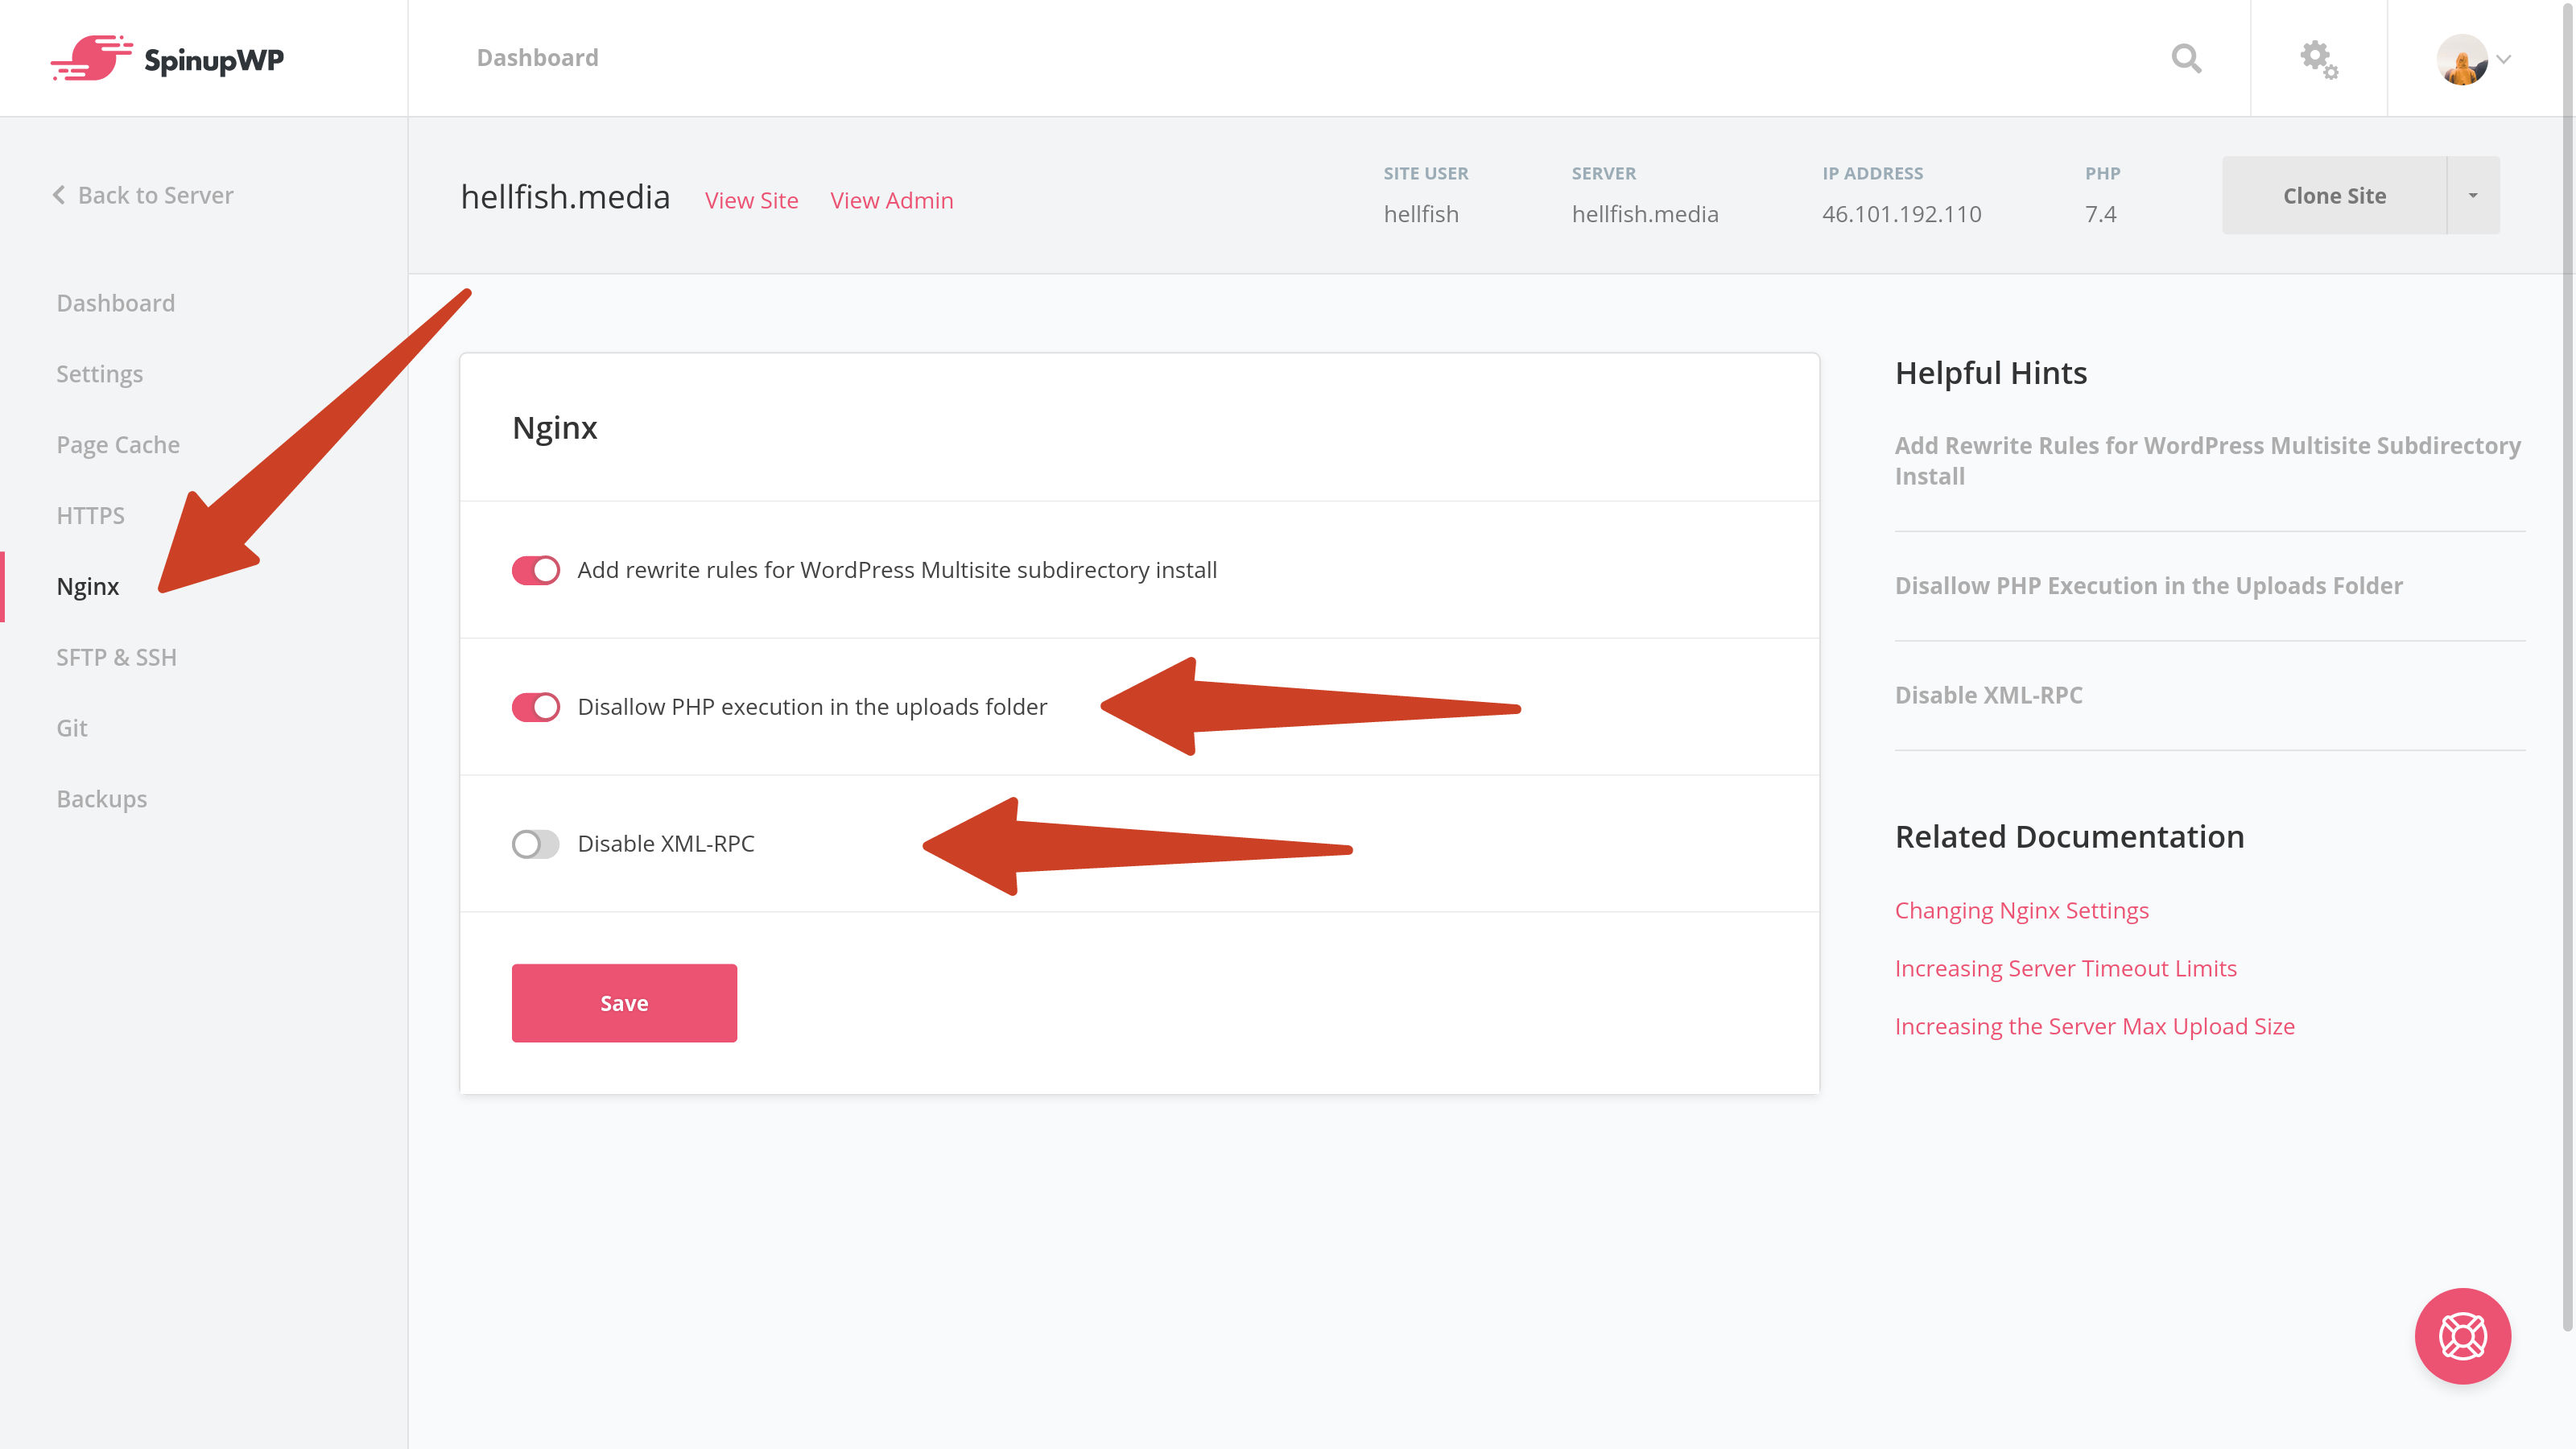Open Git in the sidebar
The height and width of the screenshot is (1449, 2576).
tap(71, 728)
